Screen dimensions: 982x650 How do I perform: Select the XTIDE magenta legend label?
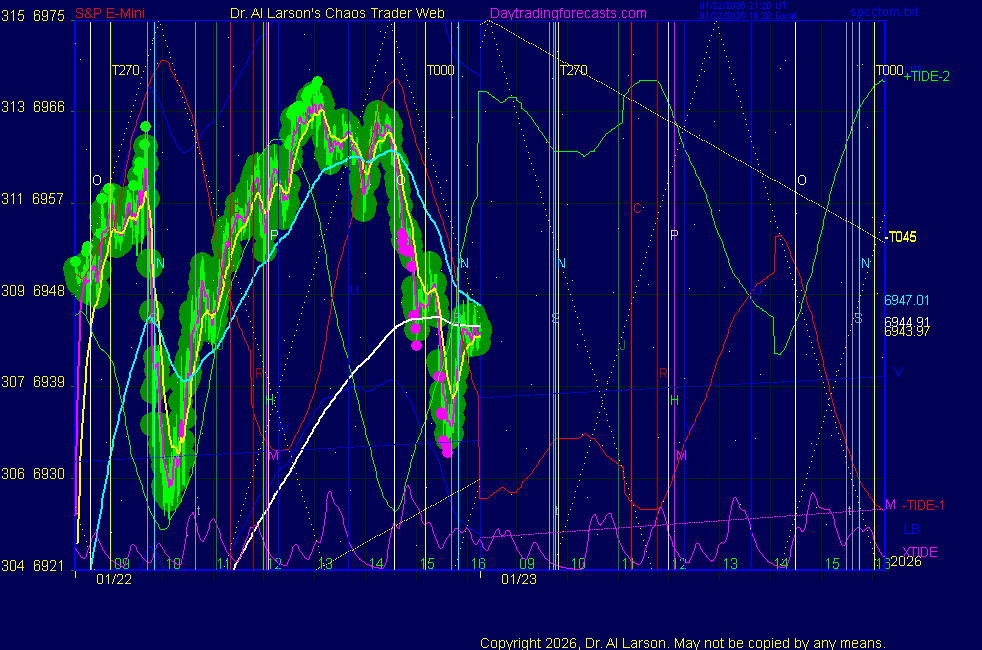coord(920,552)
